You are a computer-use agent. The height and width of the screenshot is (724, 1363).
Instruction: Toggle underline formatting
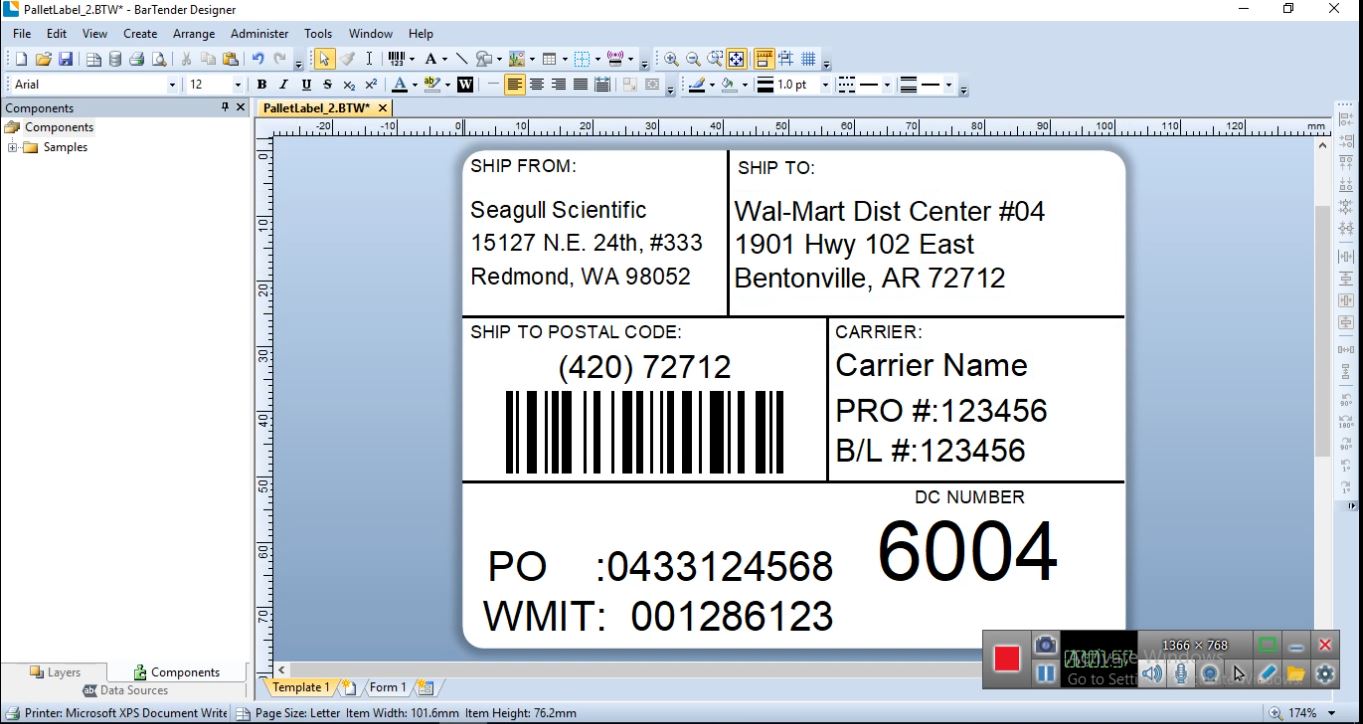[x=306, y=85]
